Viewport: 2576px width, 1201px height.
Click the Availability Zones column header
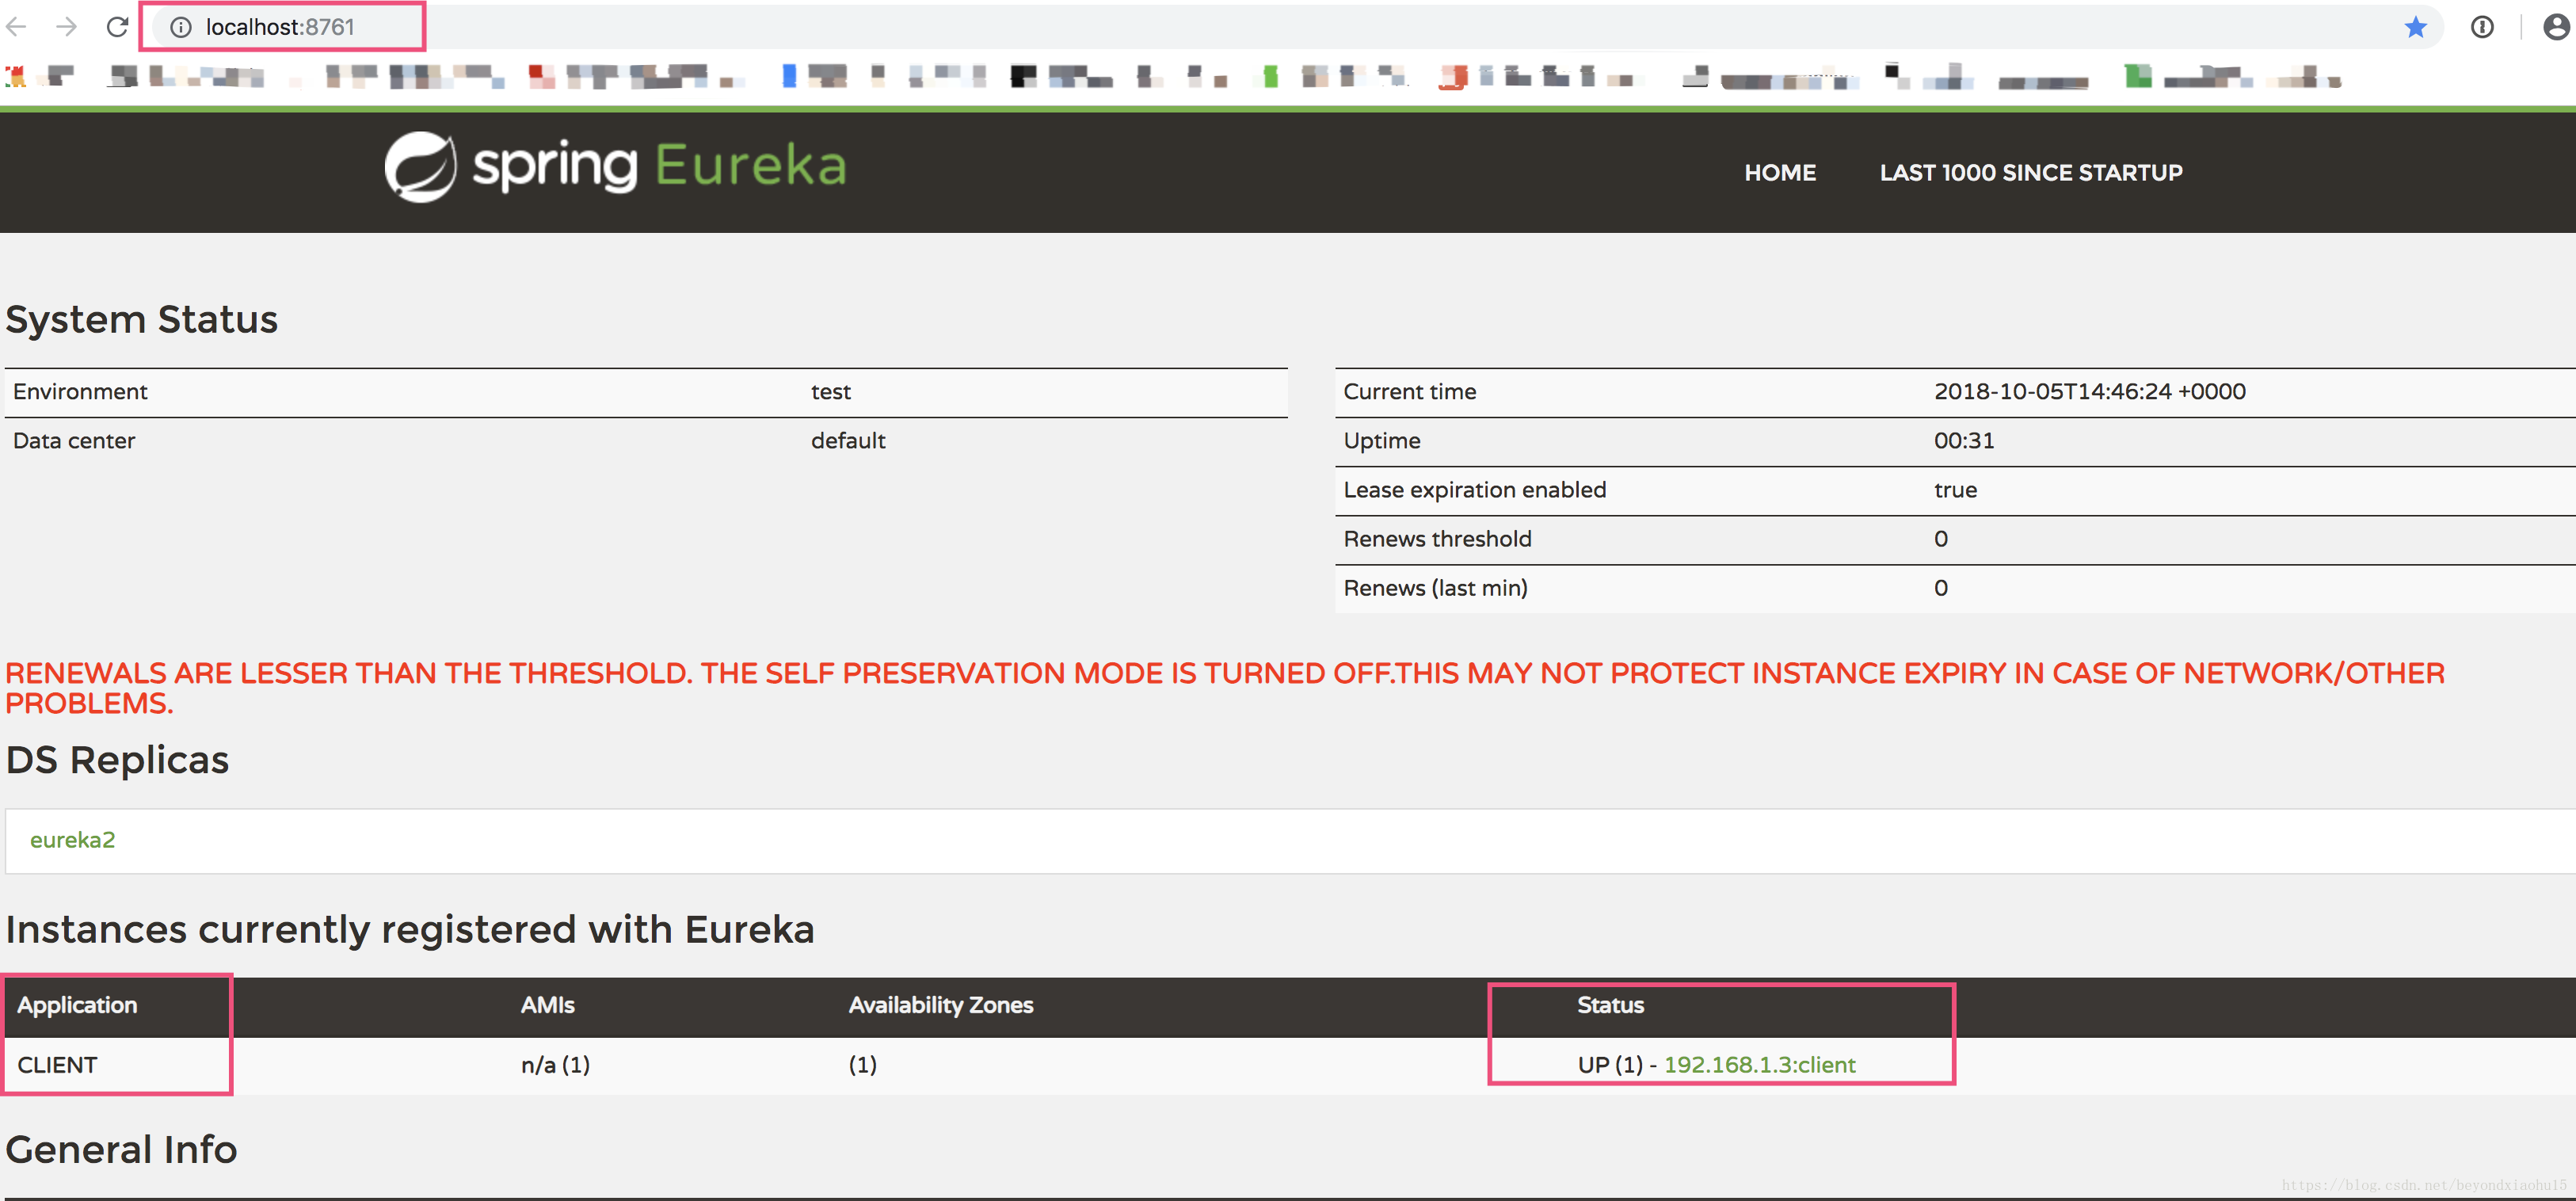pos(941,1005)
